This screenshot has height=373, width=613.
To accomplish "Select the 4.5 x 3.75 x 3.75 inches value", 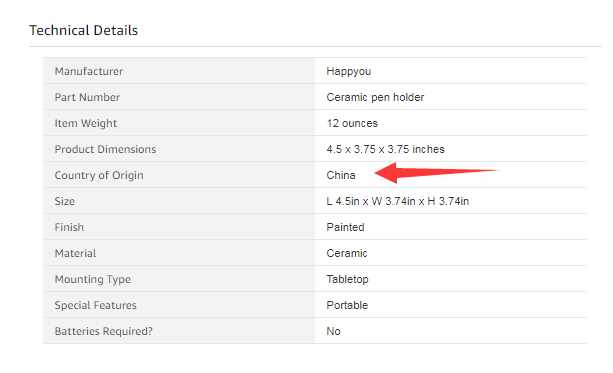I will tap(385, 149).
